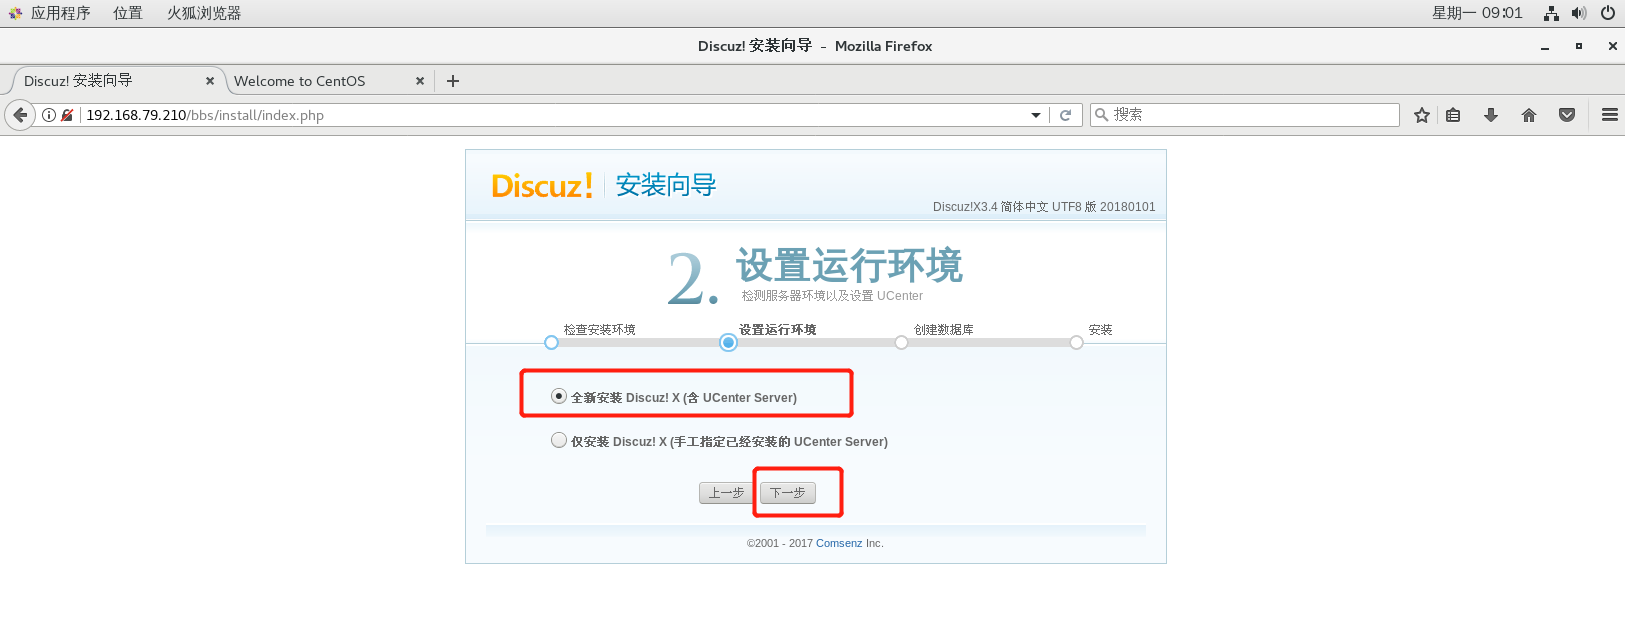The image size is (1625, 641).
Task: Close the Discuz! 安装向导 tab
Action: click(x=210, y=81)
